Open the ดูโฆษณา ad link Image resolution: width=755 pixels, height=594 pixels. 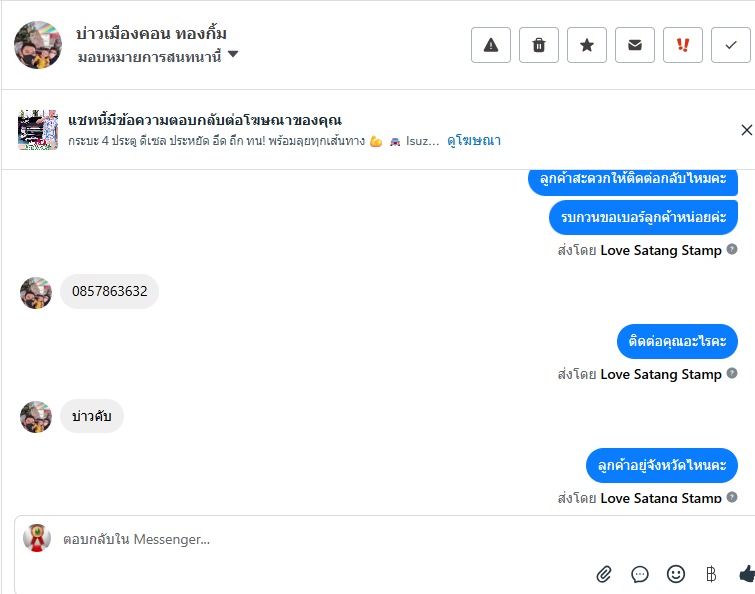pos(474,141)
